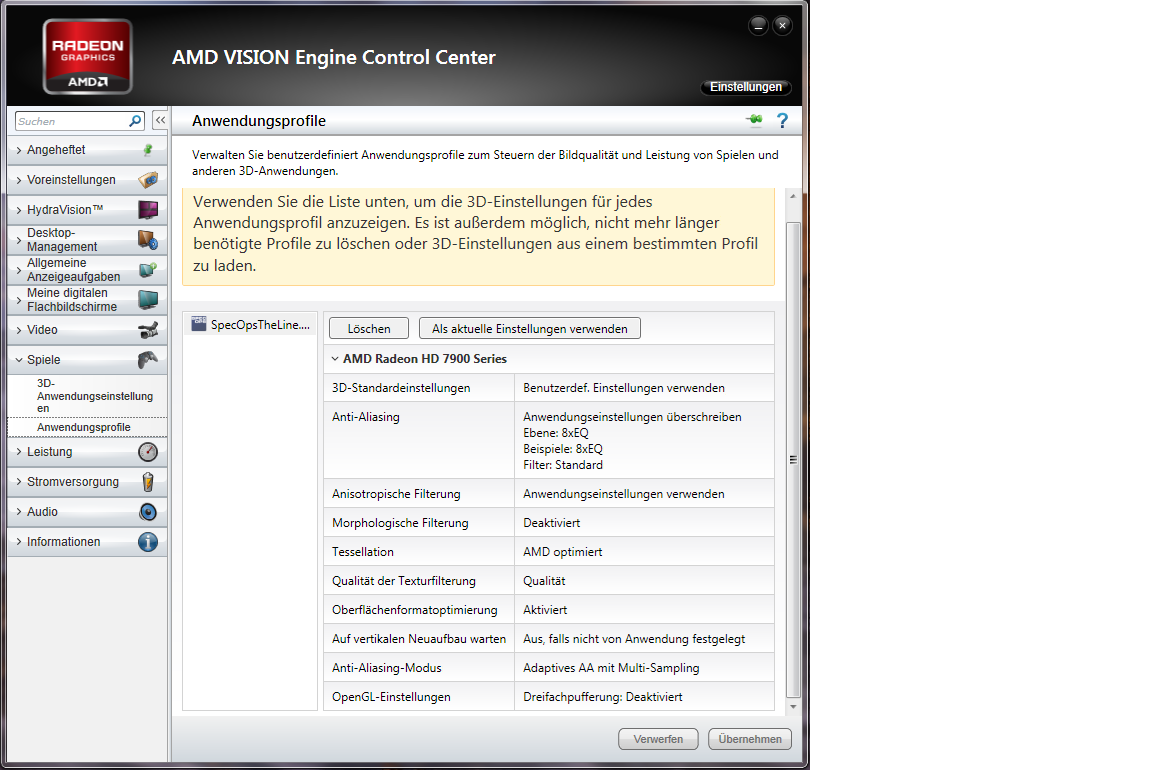Click 'Adaptives AA mit Multi-Sampling' value
1152x770 pixels.
tap(611, 668)
